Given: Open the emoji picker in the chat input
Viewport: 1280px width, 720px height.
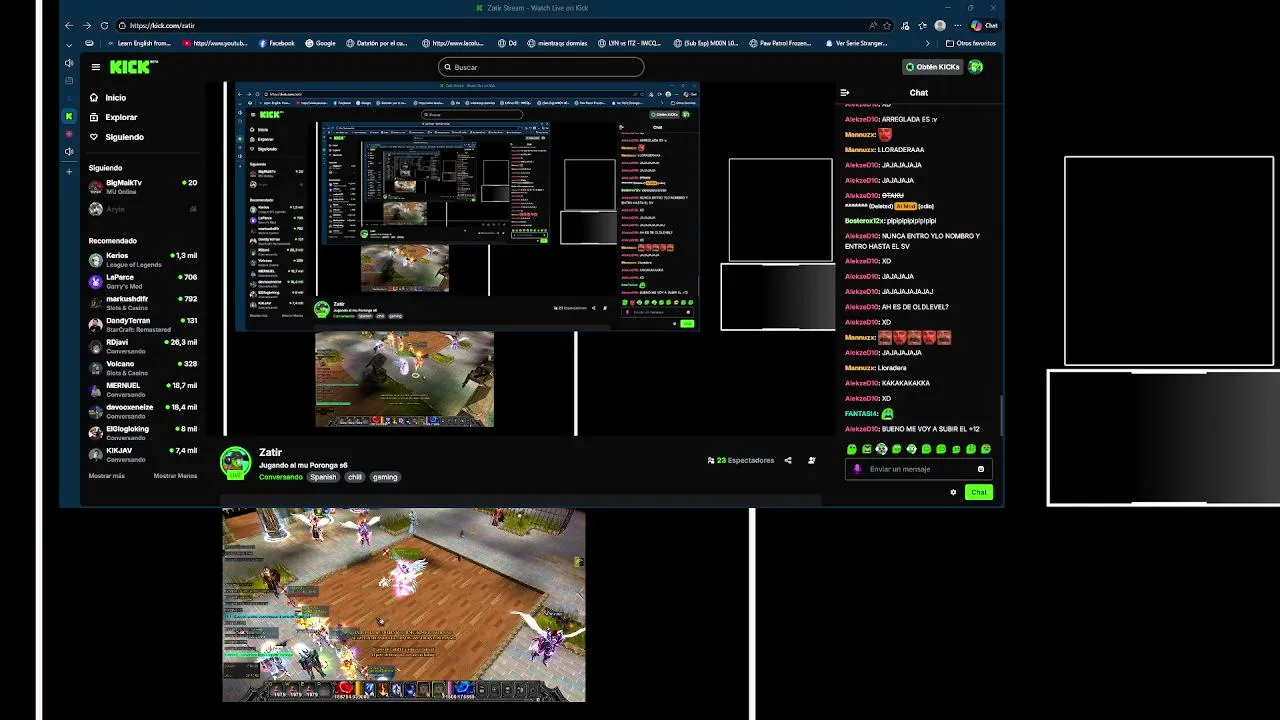Looking at the screenshot, I should coord(981,469).
